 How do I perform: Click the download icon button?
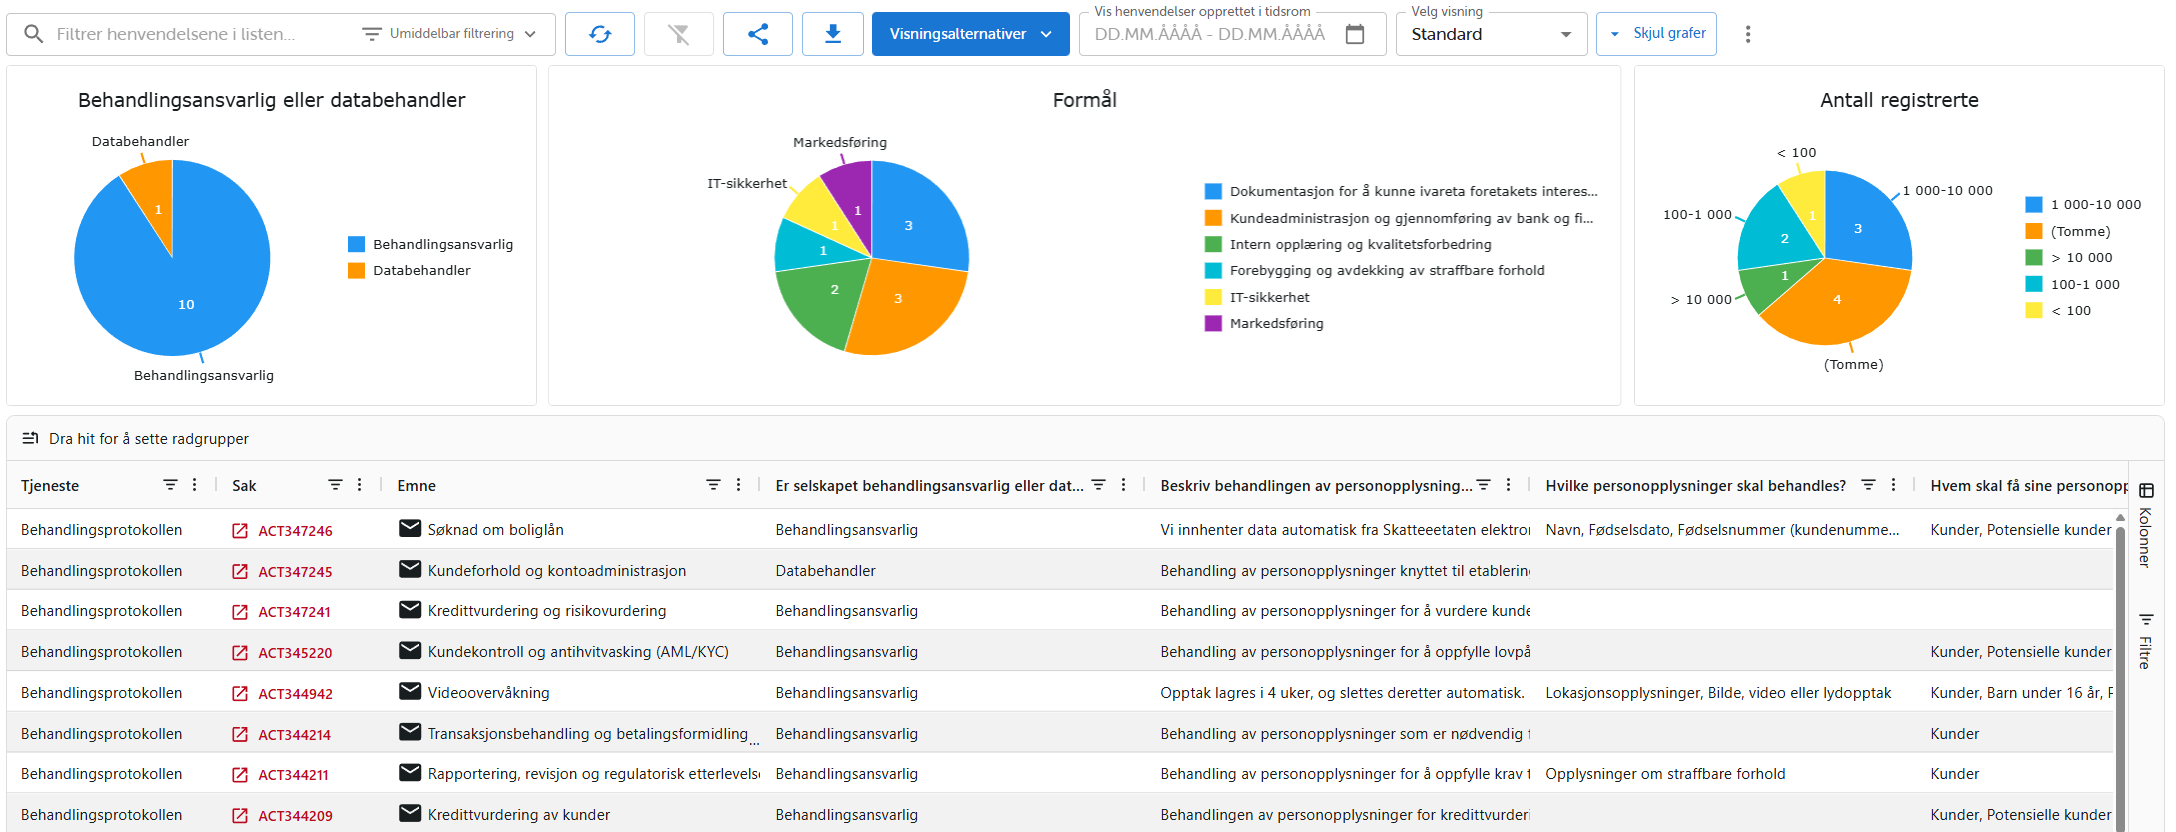832,34
